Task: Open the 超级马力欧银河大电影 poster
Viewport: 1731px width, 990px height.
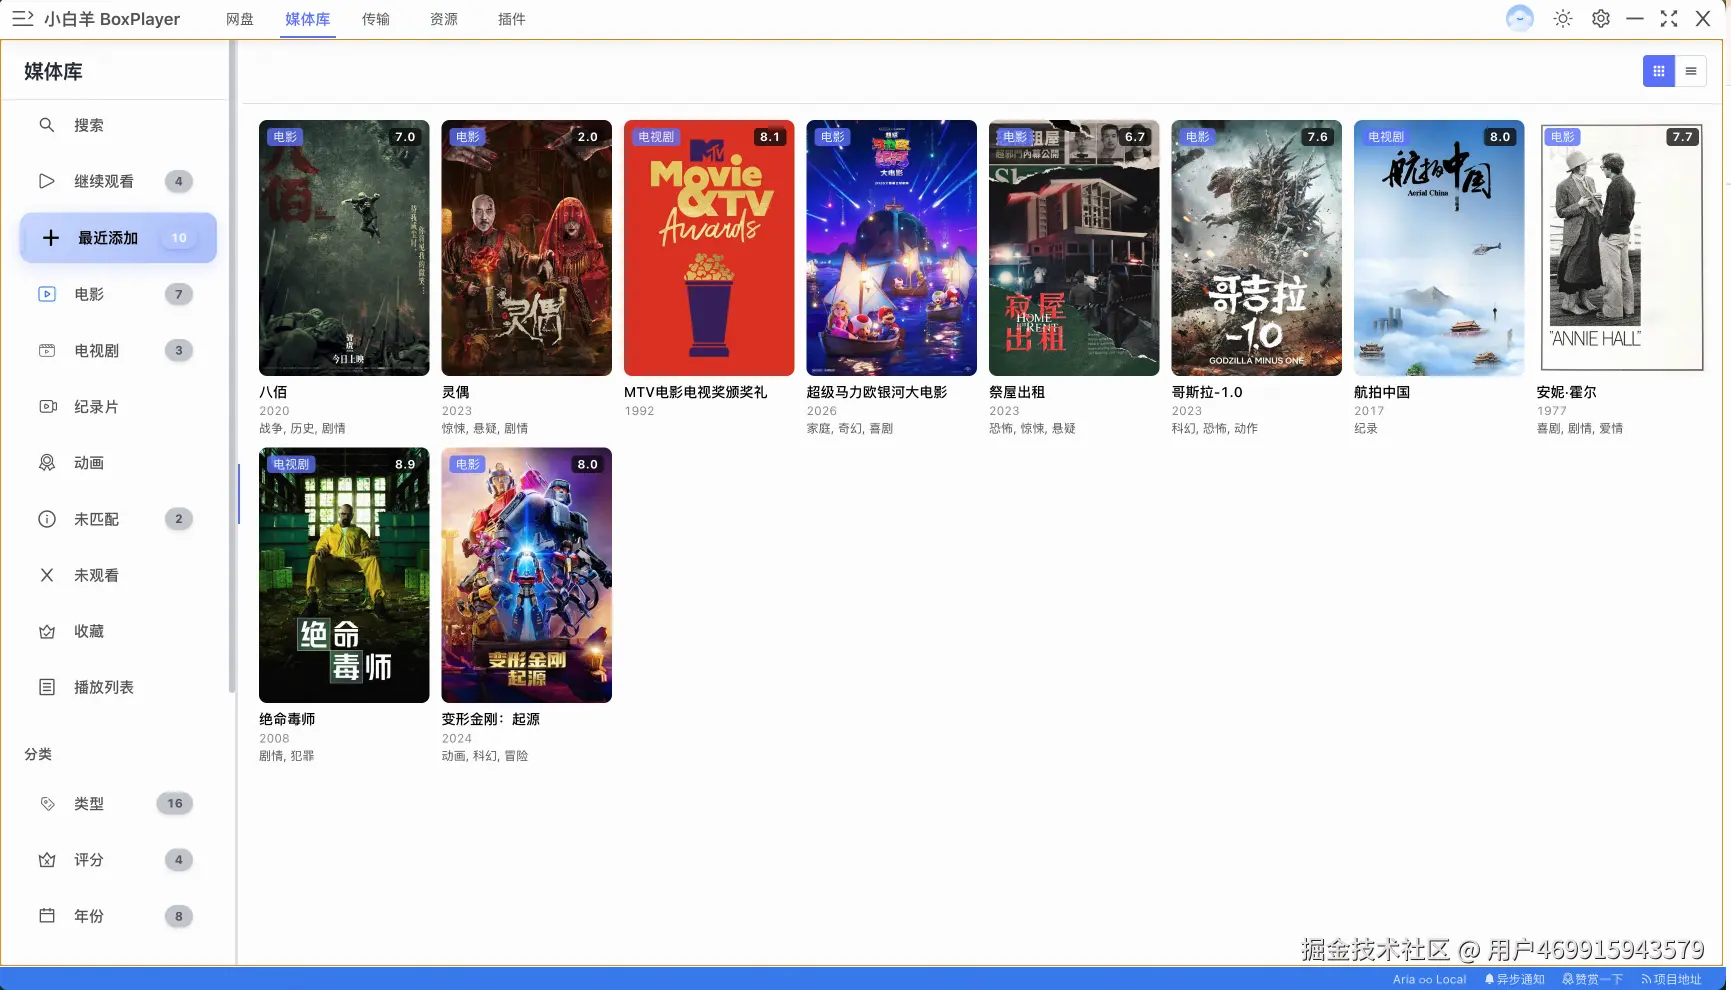Action: pos(892,248)
